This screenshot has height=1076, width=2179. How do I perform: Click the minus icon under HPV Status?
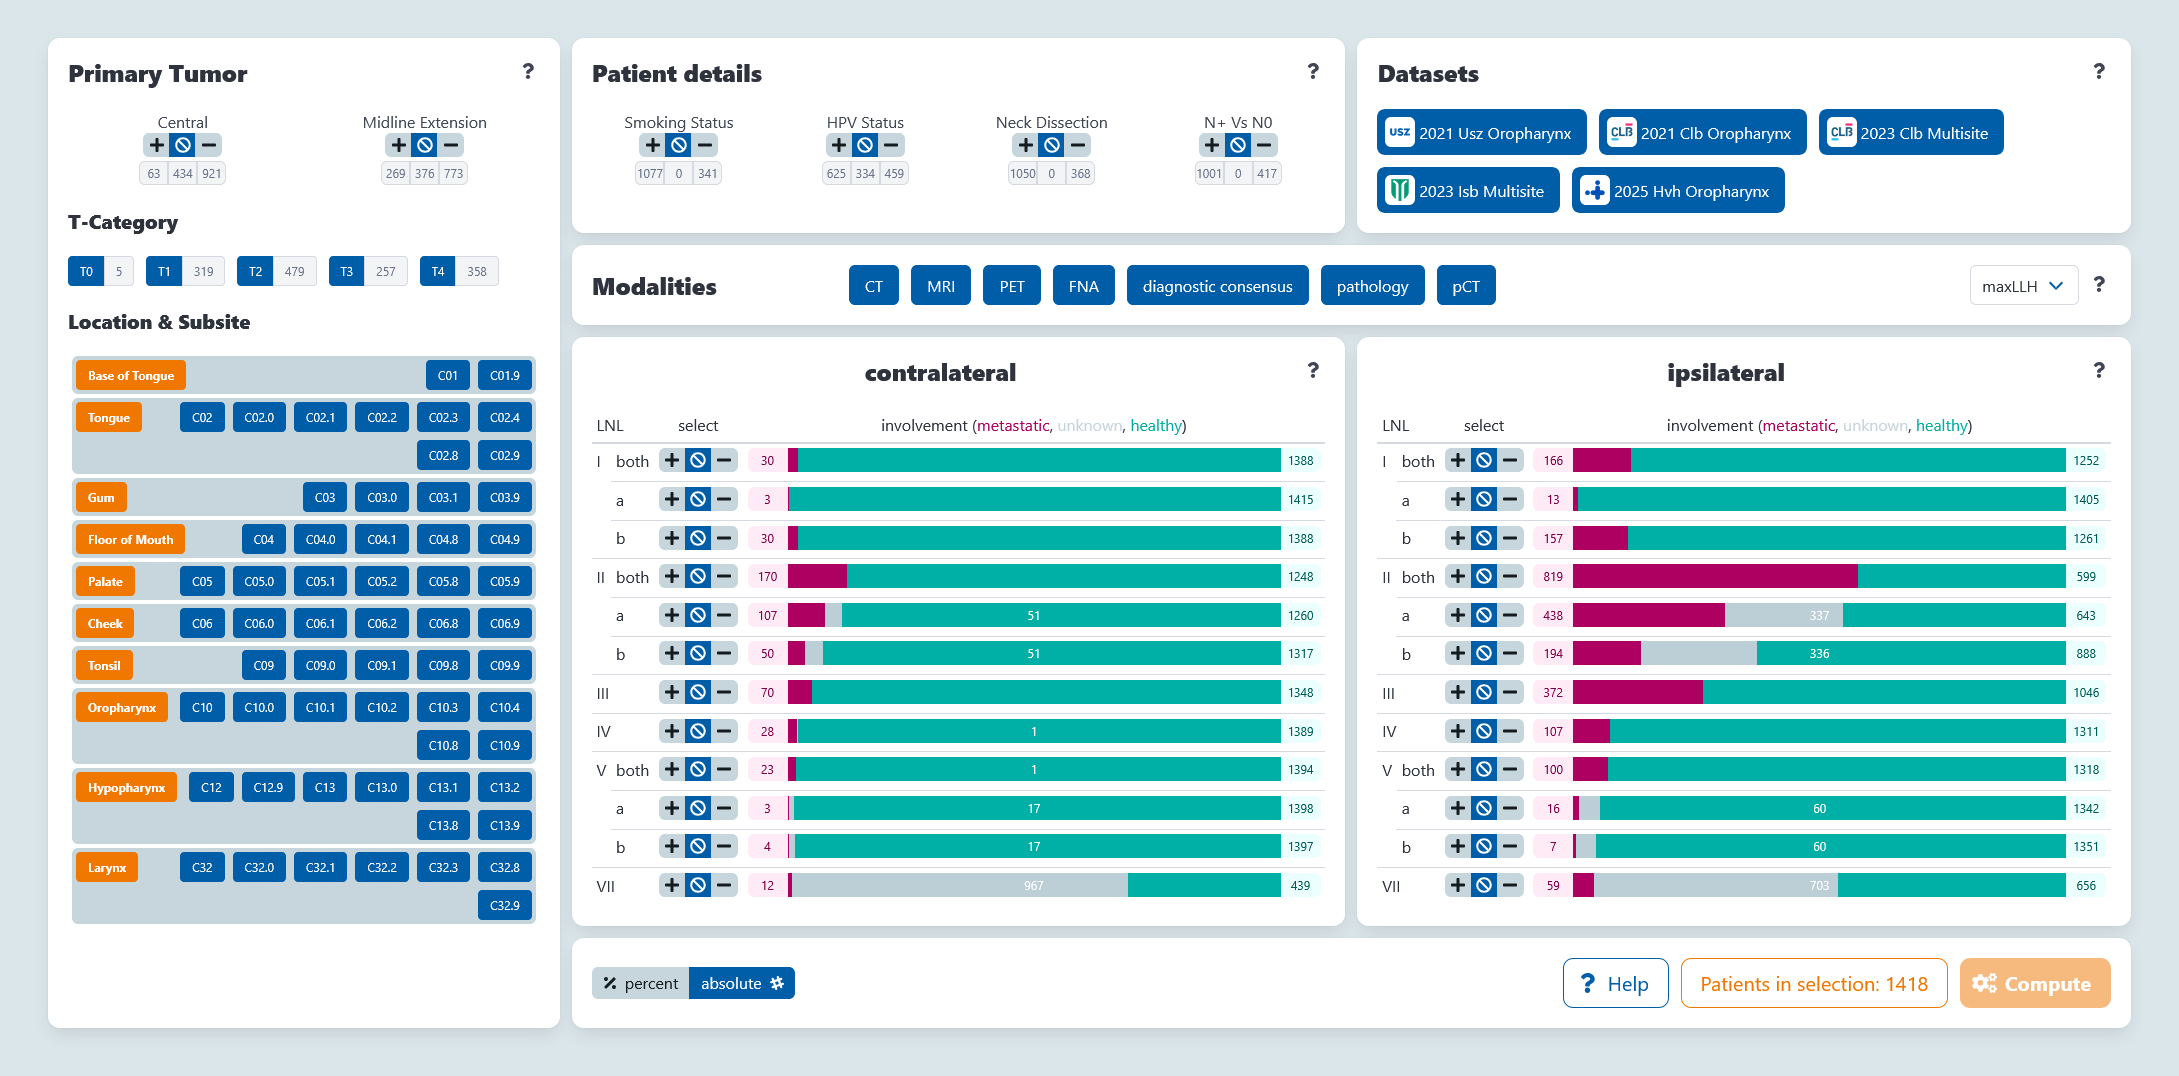[x=891, y=145]
